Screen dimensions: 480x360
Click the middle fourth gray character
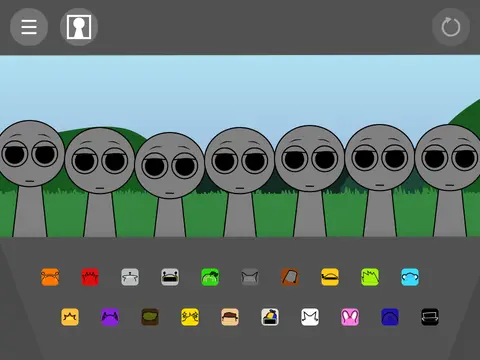pos(240,182)
